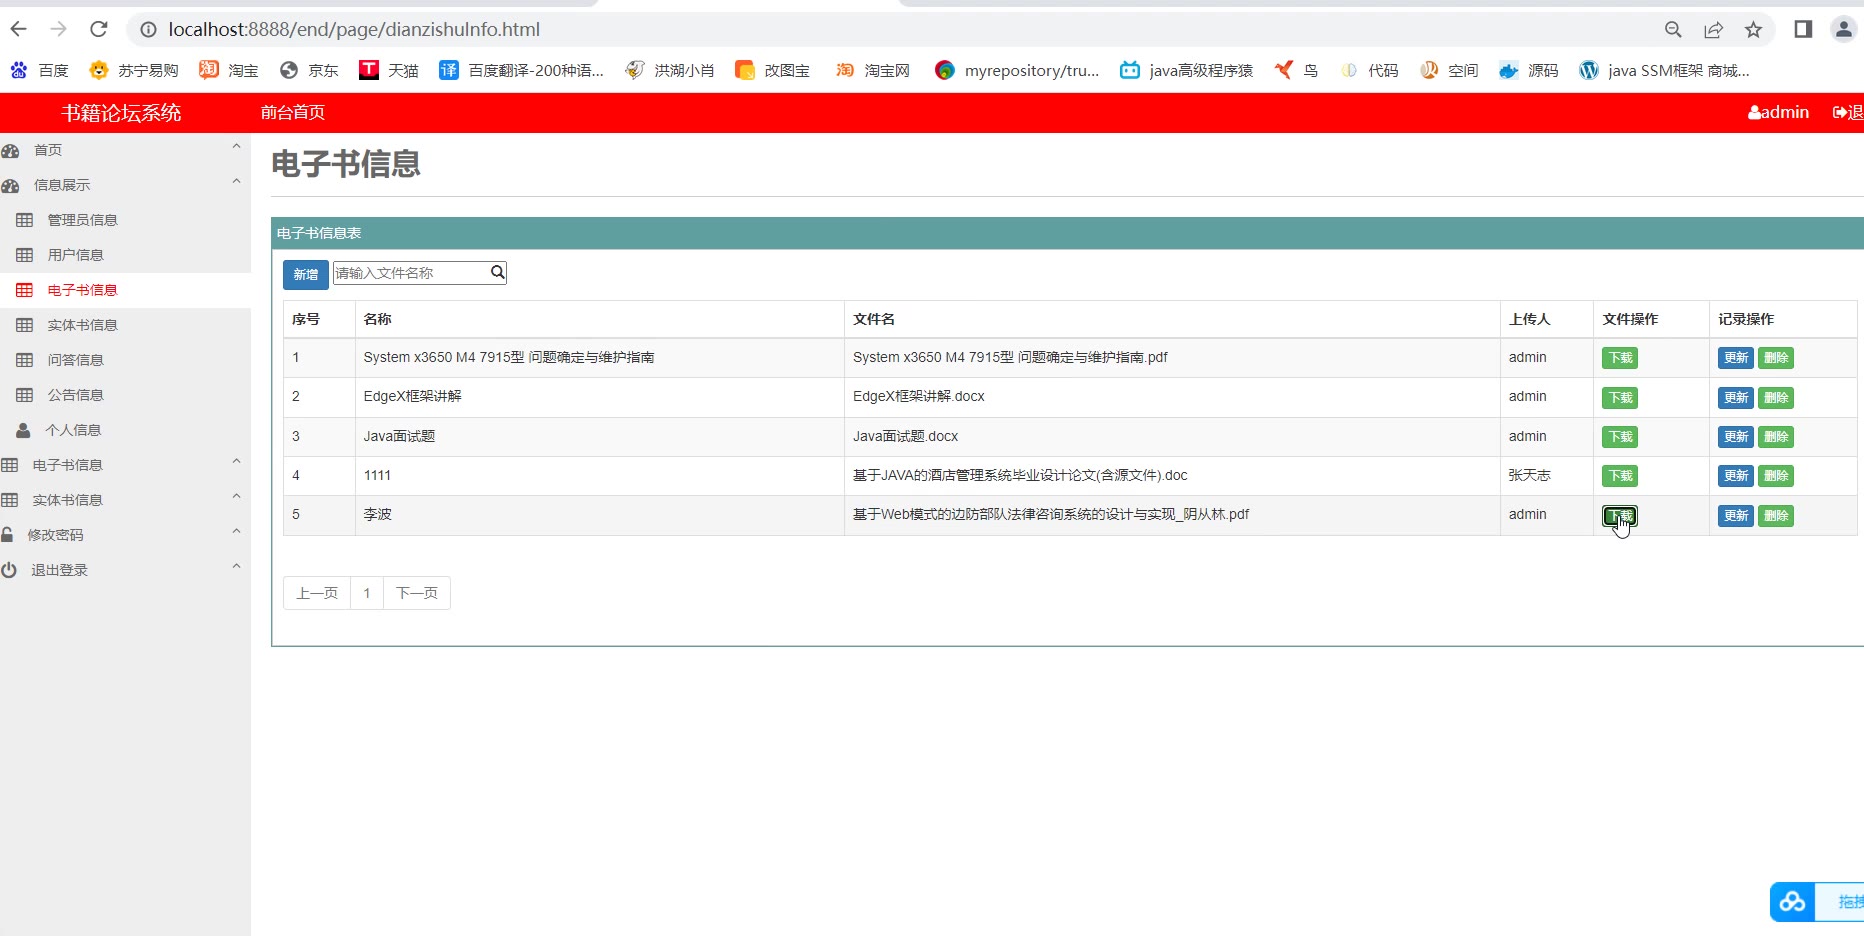Open the 淘宝 bookmark
Image resolution: width=1864 pixels, height=936 pixels.
228,70
